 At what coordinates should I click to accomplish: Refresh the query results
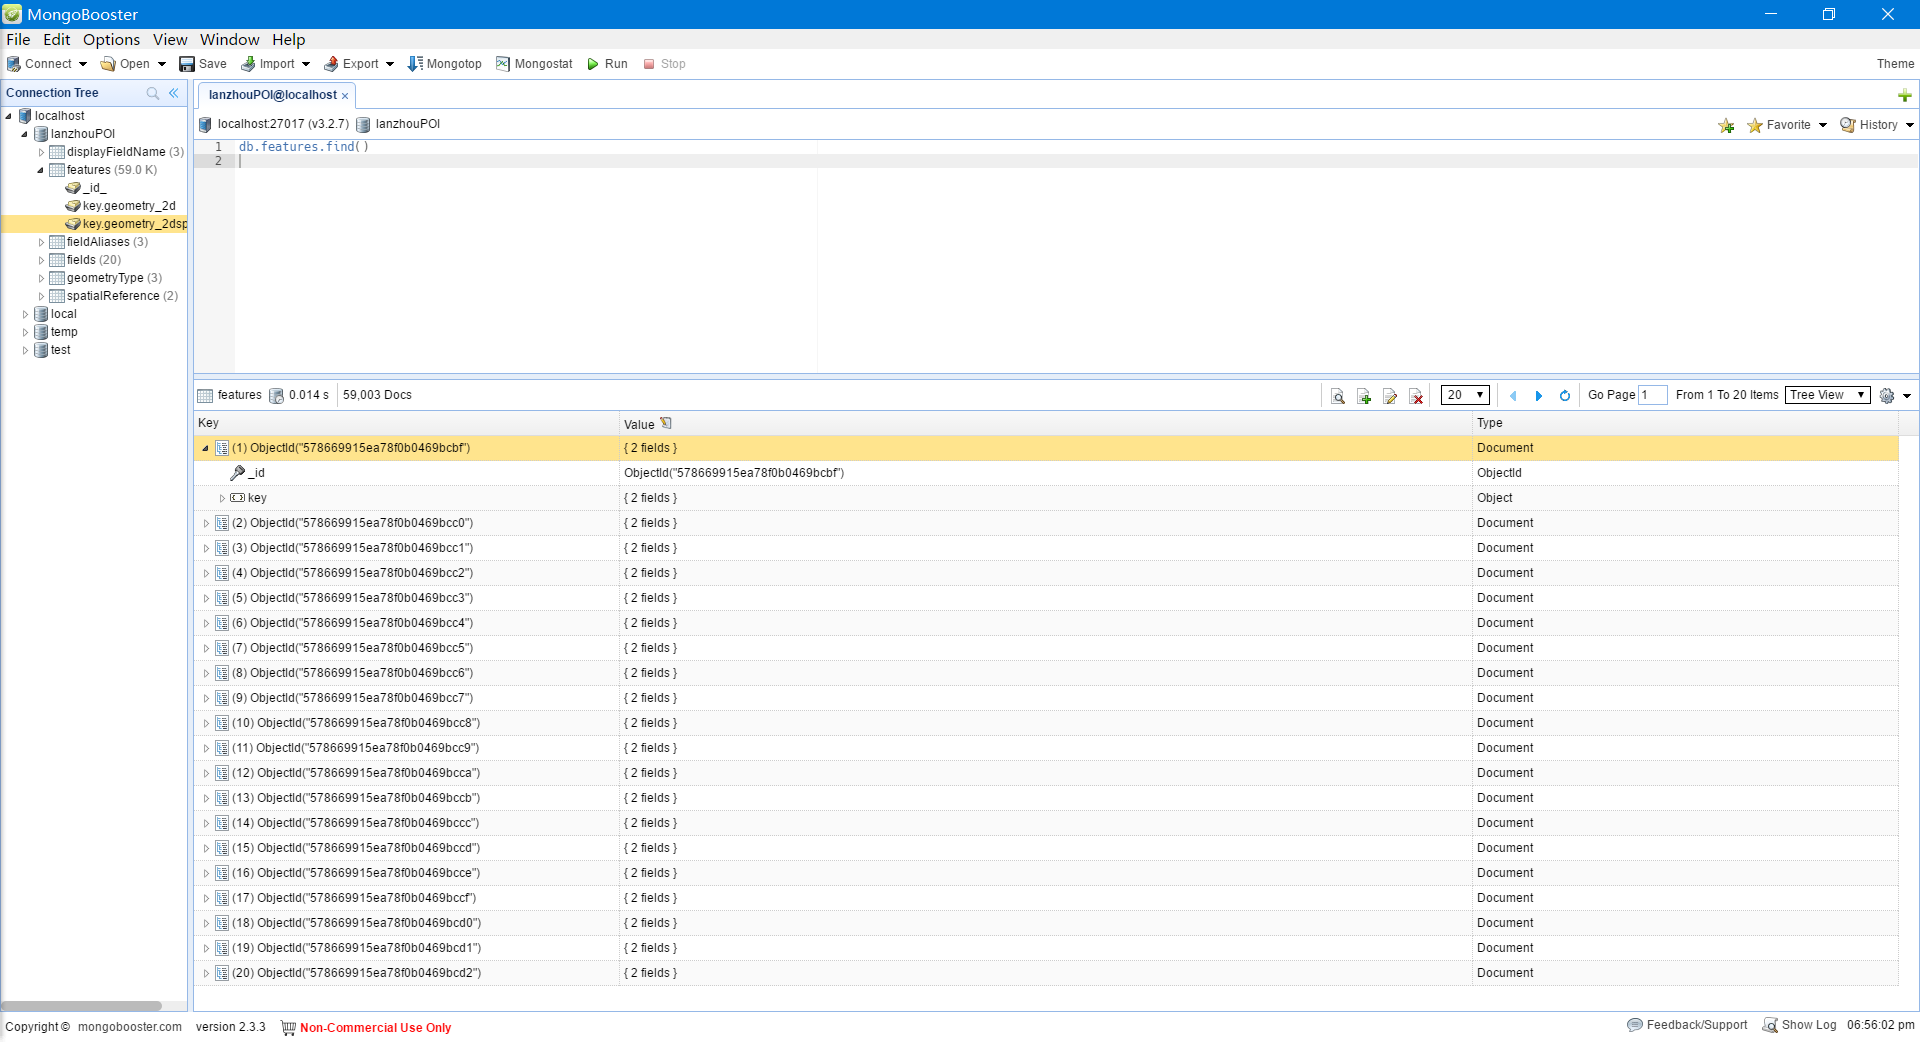[x=1565, y=396]
